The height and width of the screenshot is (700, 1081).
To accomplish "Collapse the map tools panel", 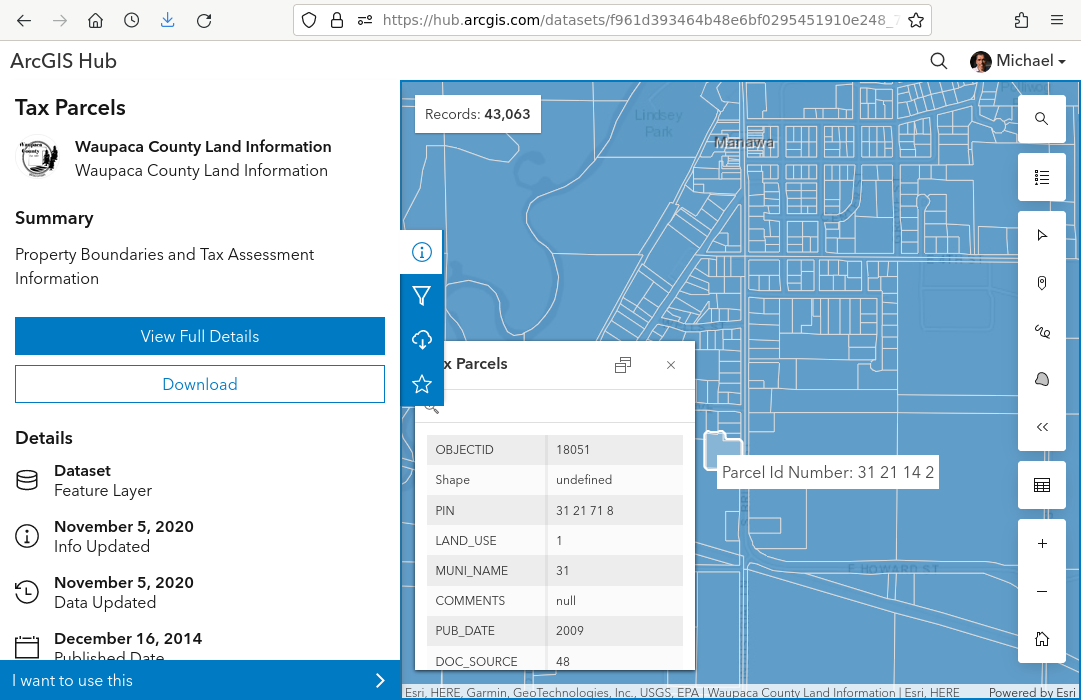I will click(1041, 427).
